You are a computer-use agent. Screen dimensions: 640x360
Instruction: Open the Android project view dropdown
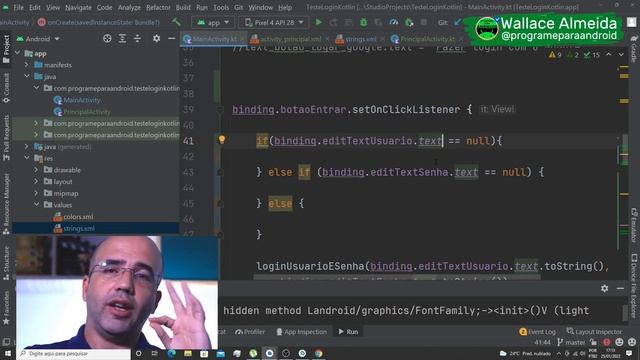coord(38,39)
